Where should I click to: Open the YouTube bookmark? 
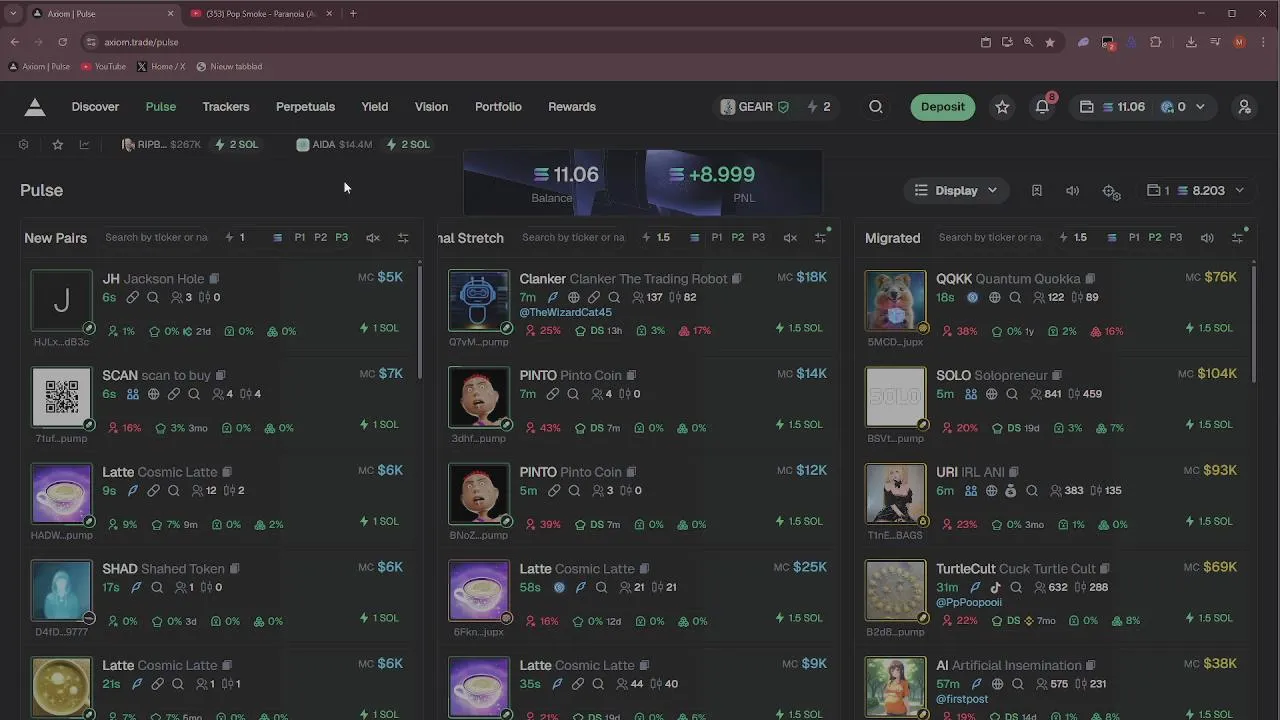pos(103,67)
